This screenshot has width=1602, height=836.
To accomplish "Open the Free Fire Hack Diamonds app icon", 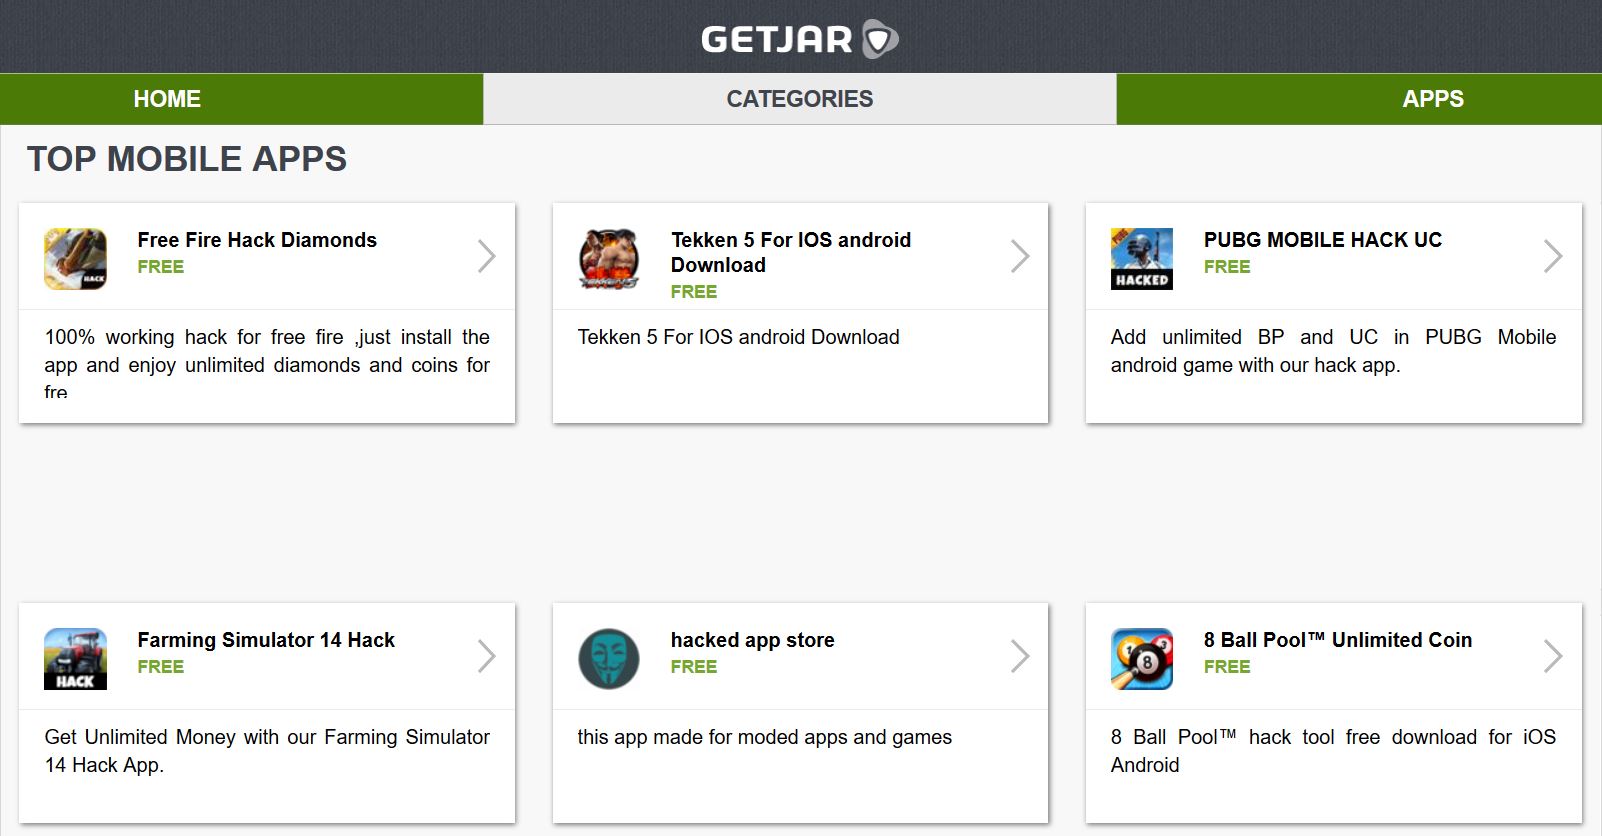I will click(75, 256).
